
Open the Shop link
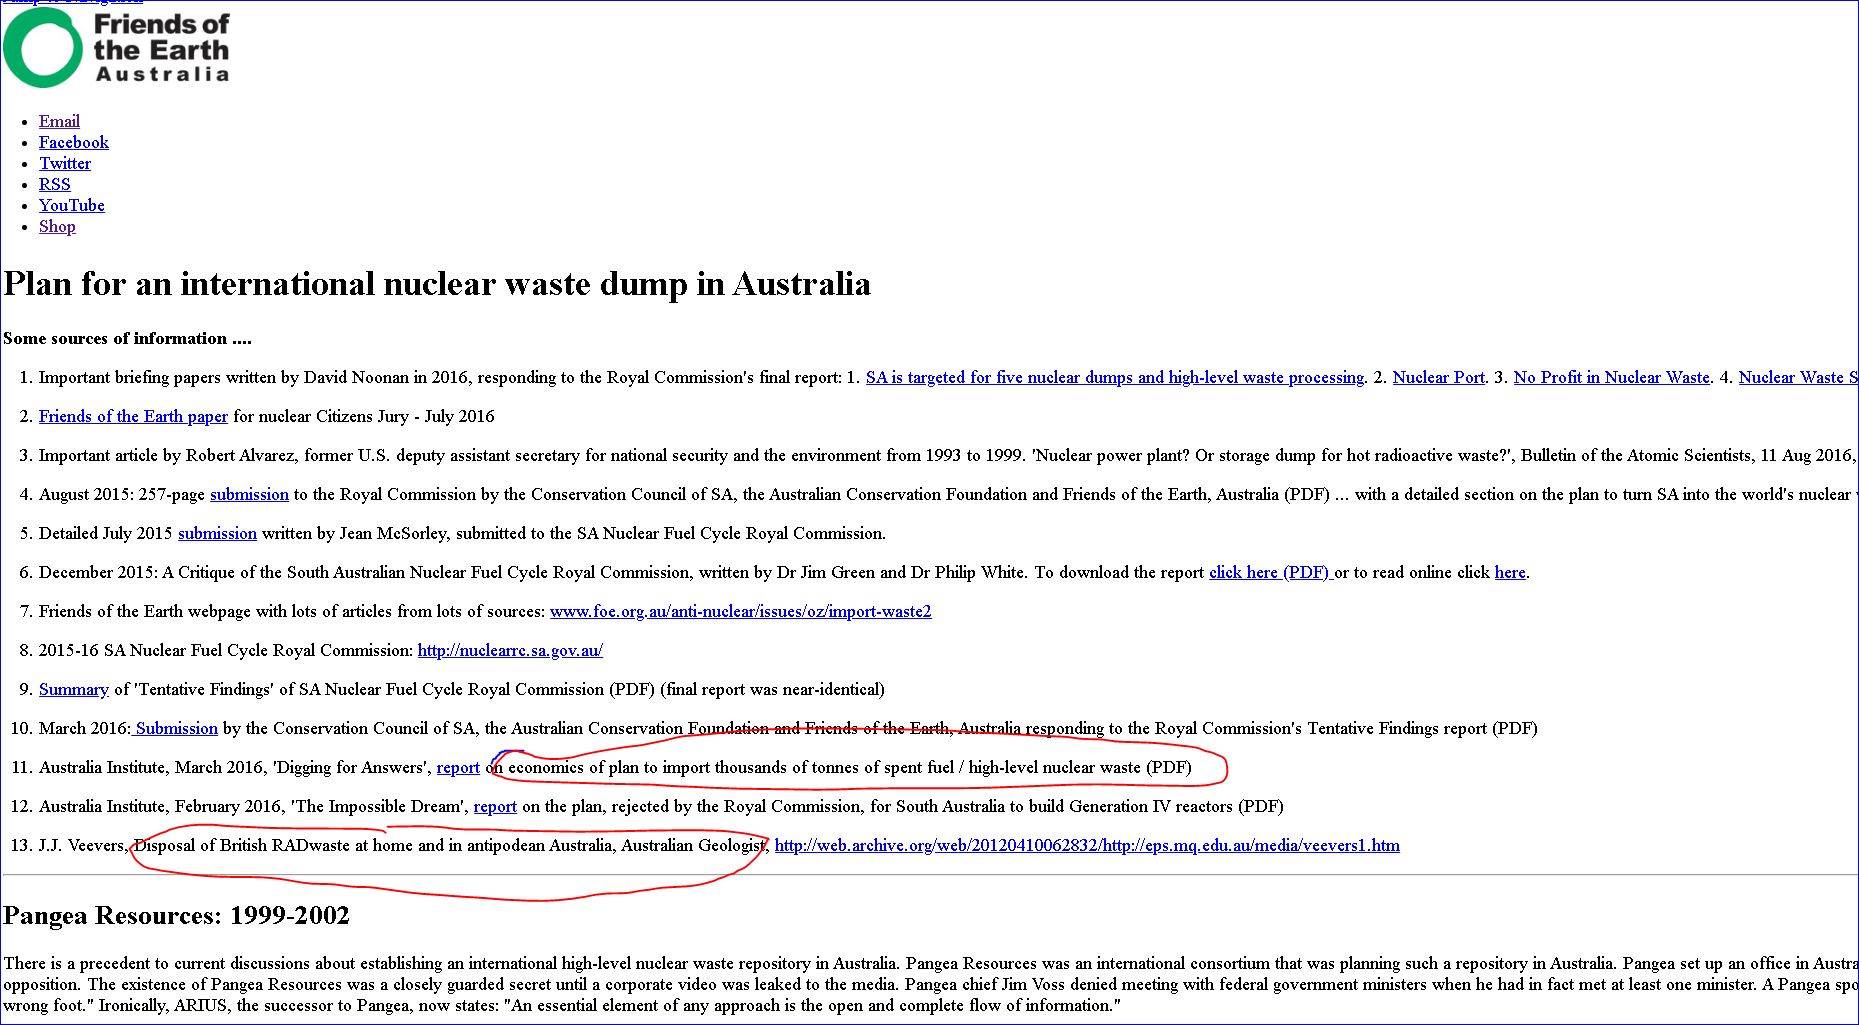(57, 226)
